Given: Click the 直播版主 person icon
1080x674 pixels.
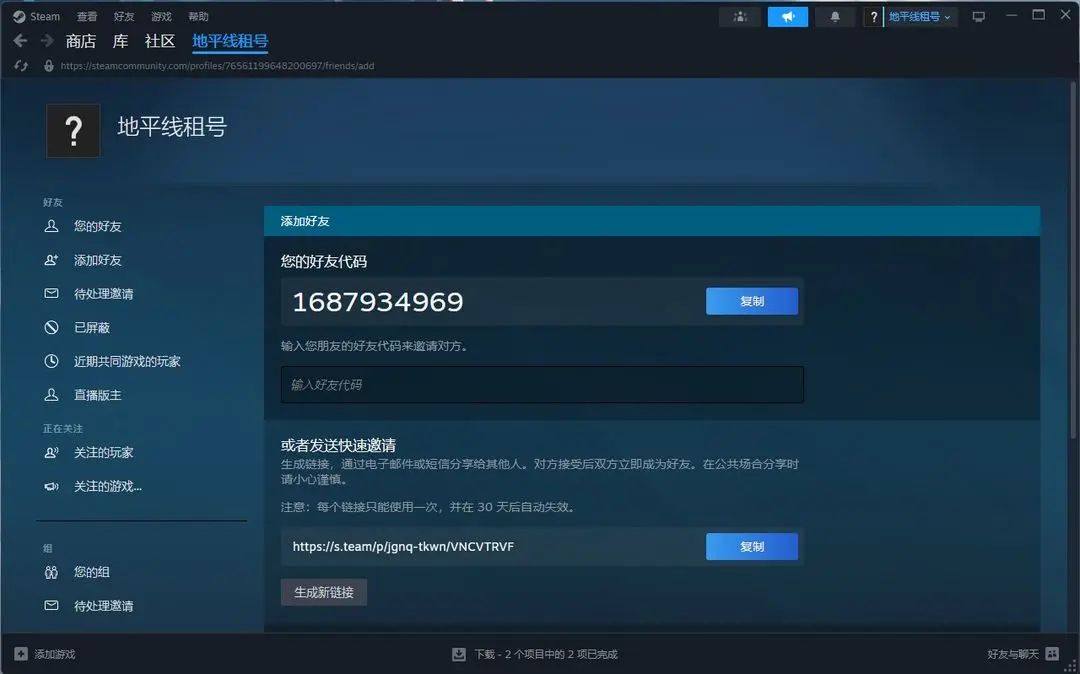Looking at the screenshot, I should (51, 394).
